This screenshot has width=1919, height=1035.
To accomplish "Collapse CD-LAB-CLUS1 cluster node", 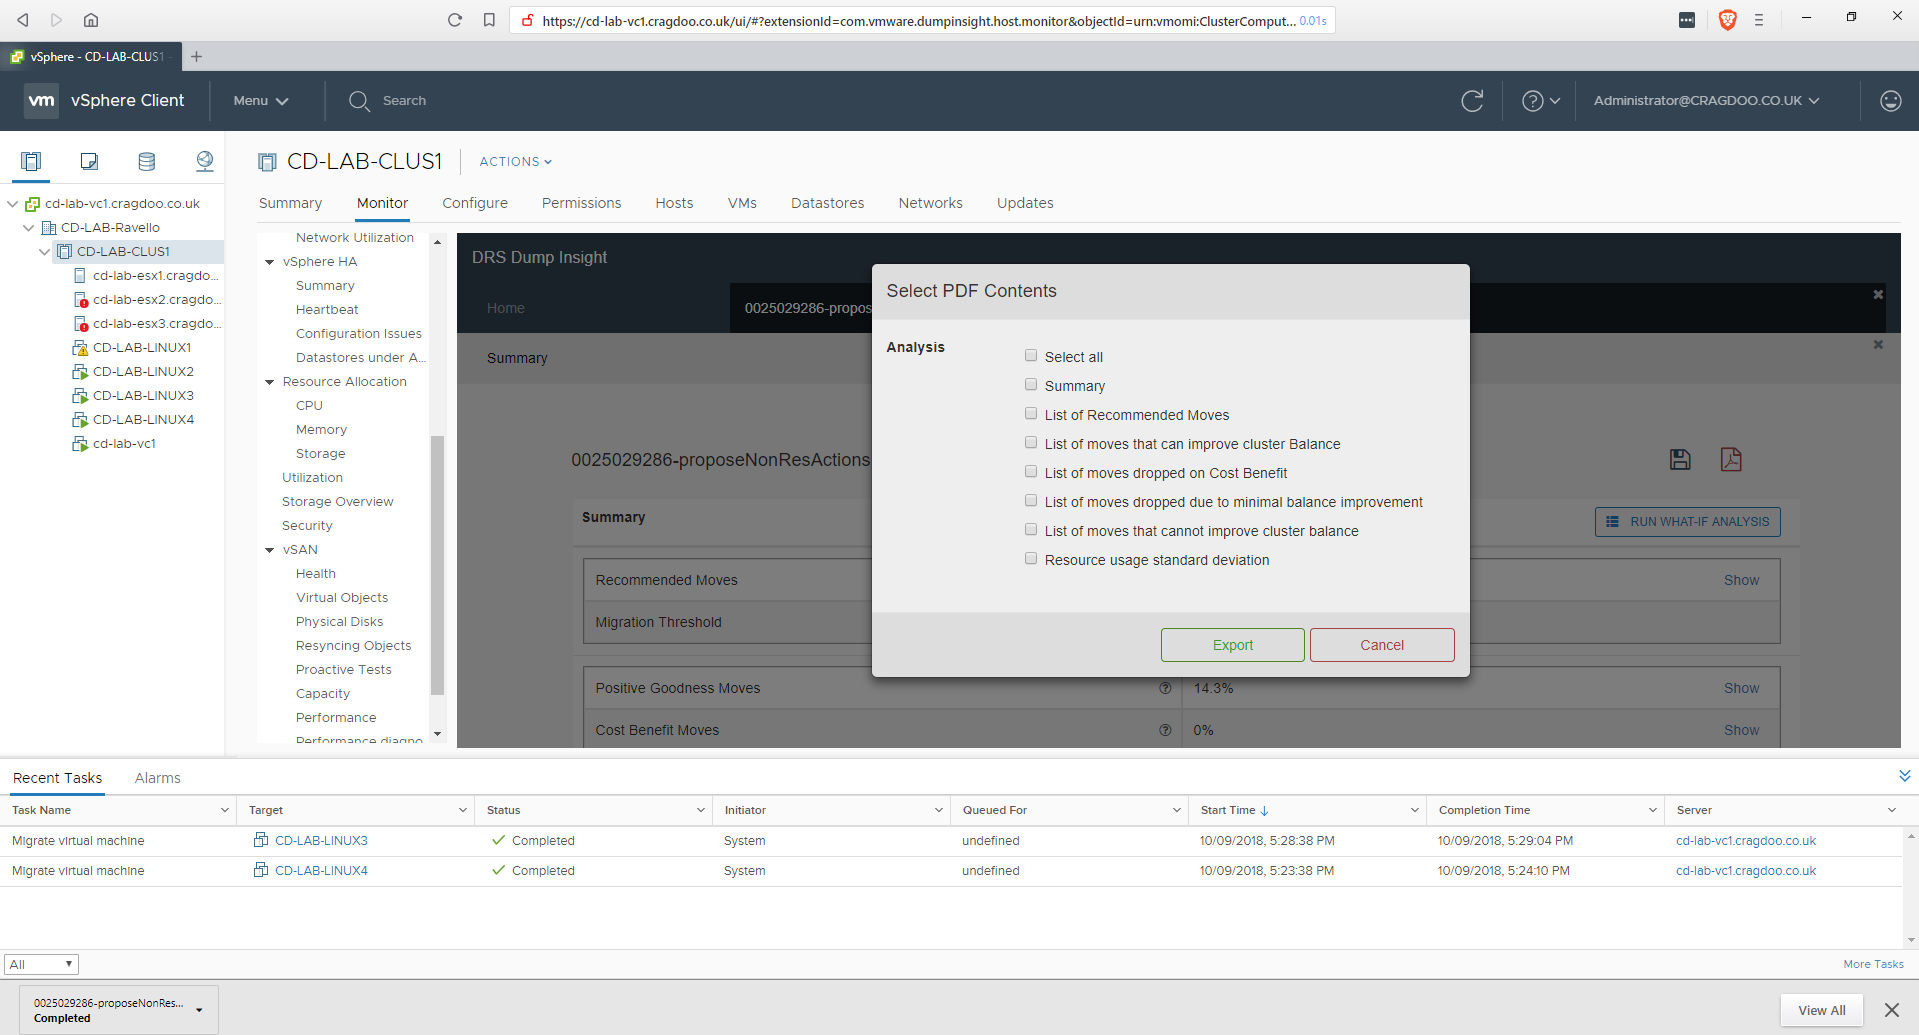I will (x=44, y=251).
